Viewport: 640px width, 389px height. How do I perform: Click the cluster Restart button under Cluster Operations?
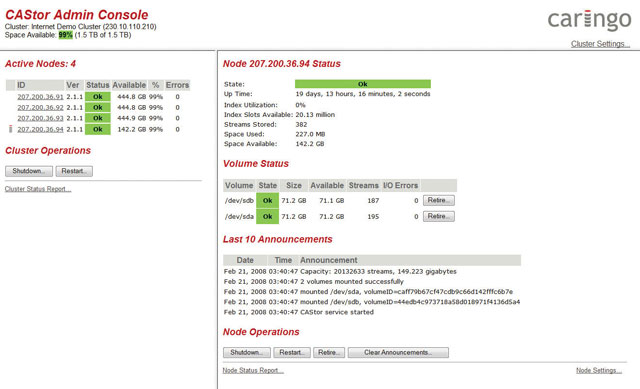coord(74,171)
